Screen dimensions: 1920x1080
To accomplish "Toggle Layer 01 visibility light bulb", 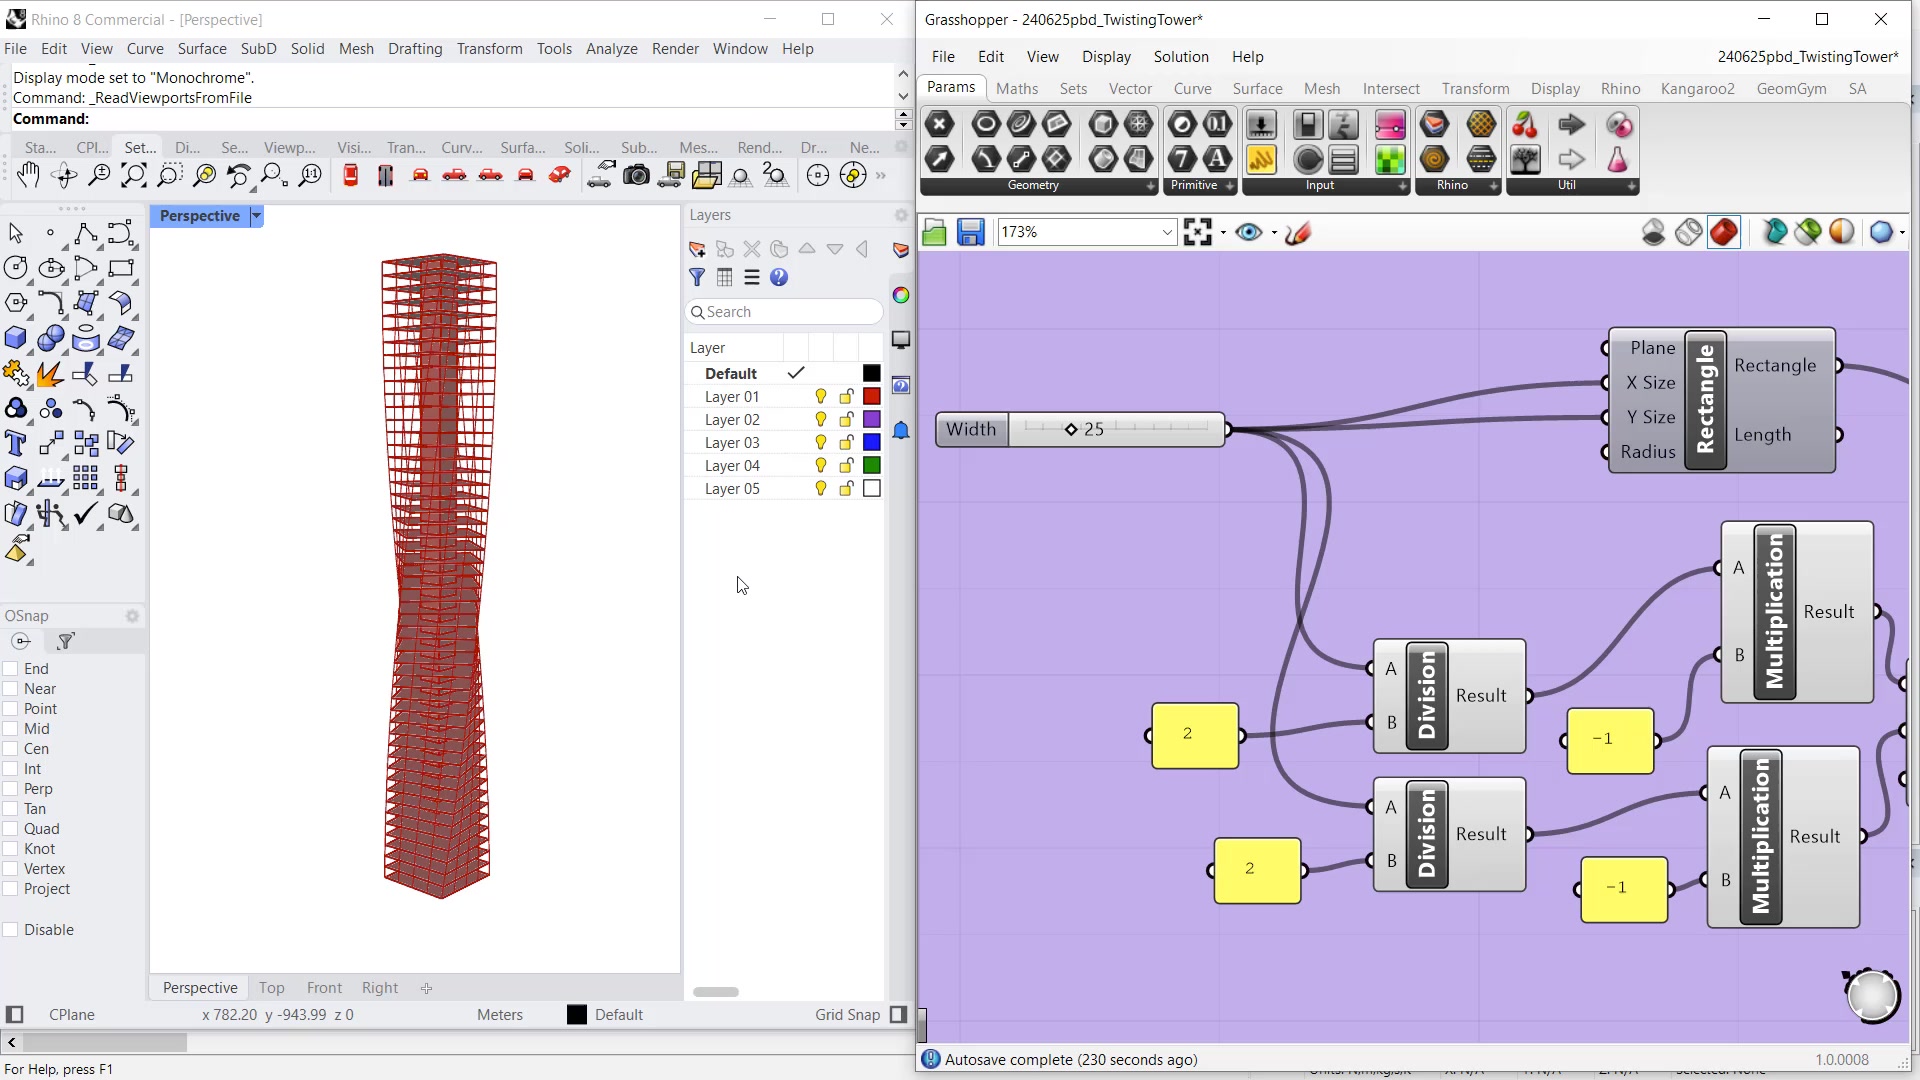I will 821,397.
